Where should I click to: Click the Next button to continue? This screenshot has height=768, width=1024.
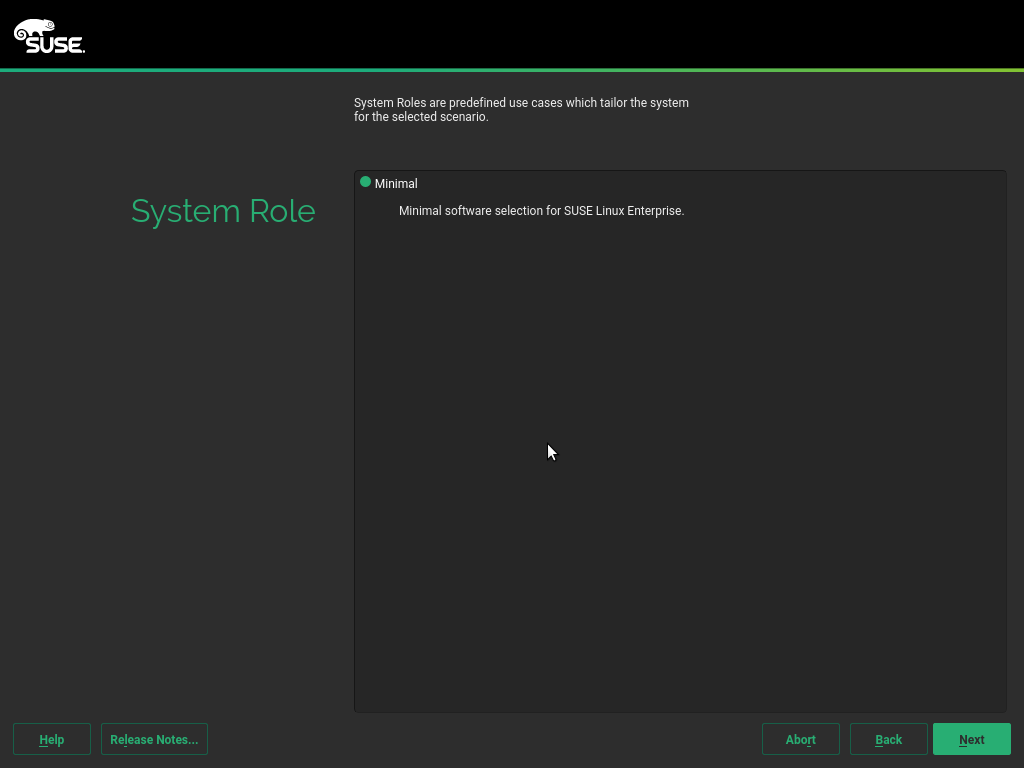point(971,739)
